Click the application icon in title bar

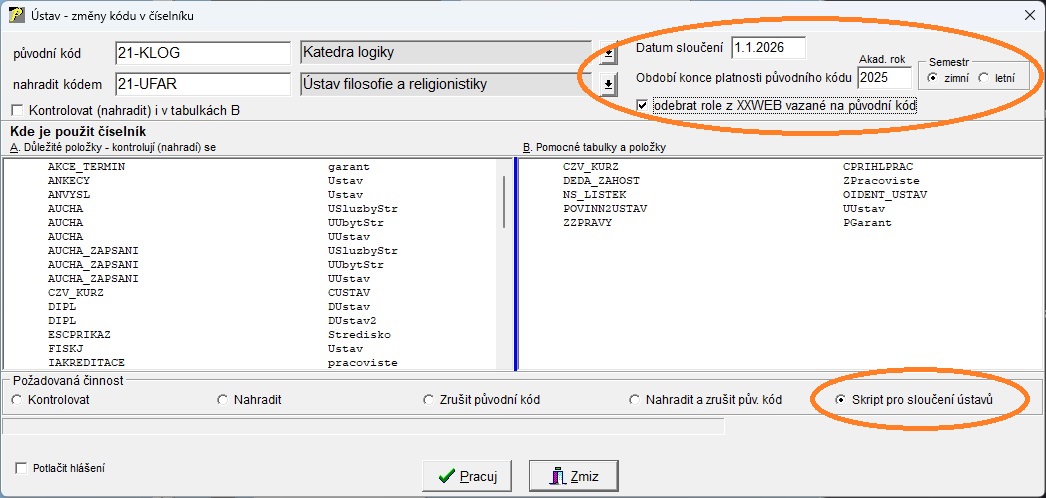16,15
